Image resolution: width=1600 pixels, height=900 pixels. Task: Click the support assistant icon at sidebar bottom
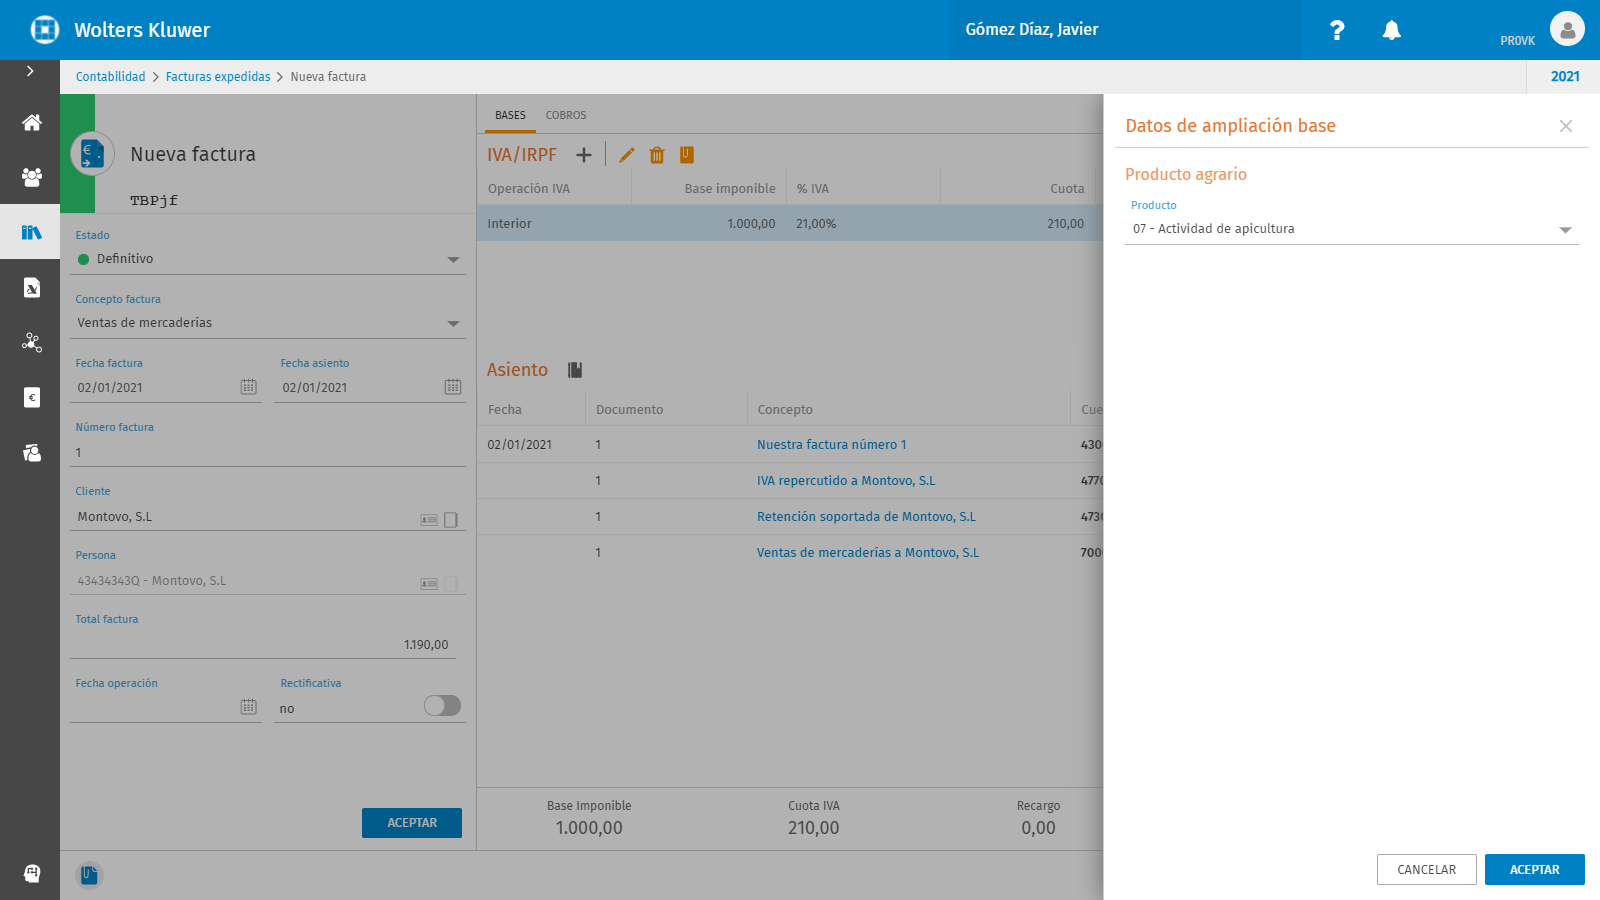(31, 873)
